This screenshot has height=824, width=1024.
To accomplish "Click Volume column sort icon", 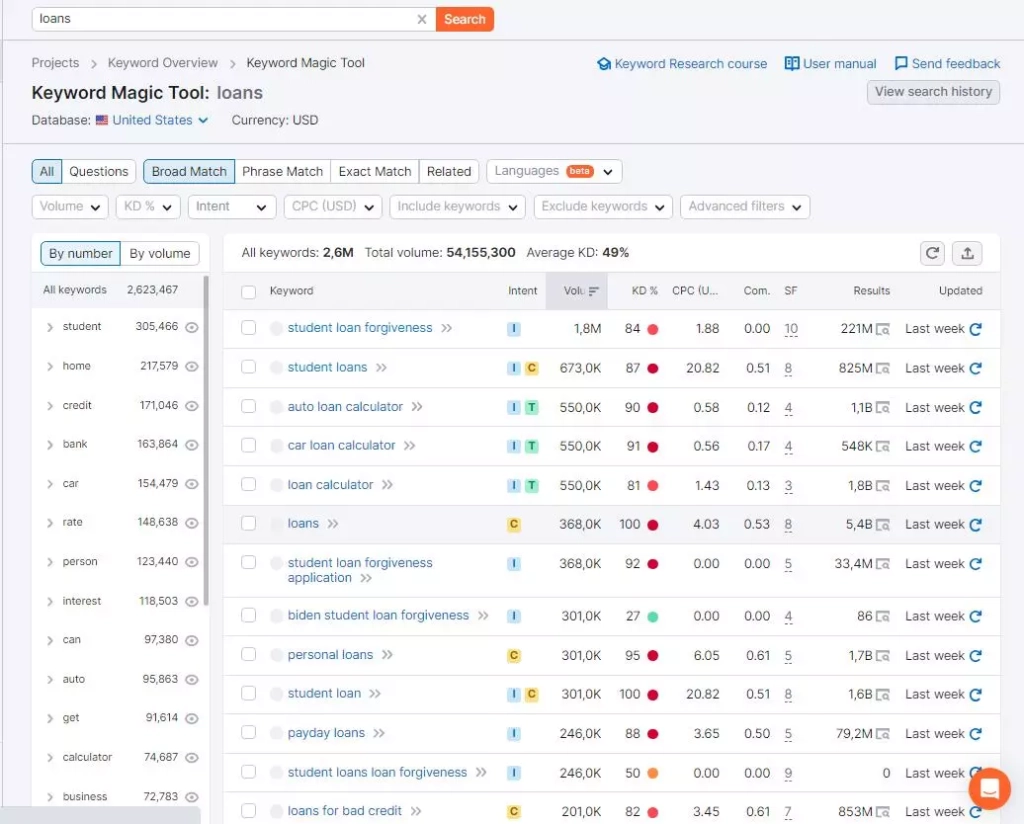I will coord(593,291).
